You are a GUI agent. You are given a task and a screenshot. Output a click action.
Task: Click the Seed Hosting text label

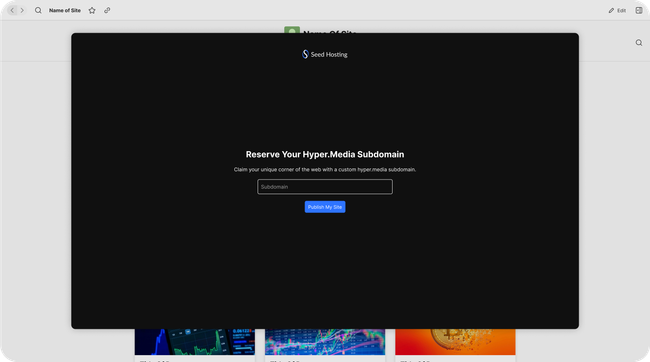pos(329,54)
